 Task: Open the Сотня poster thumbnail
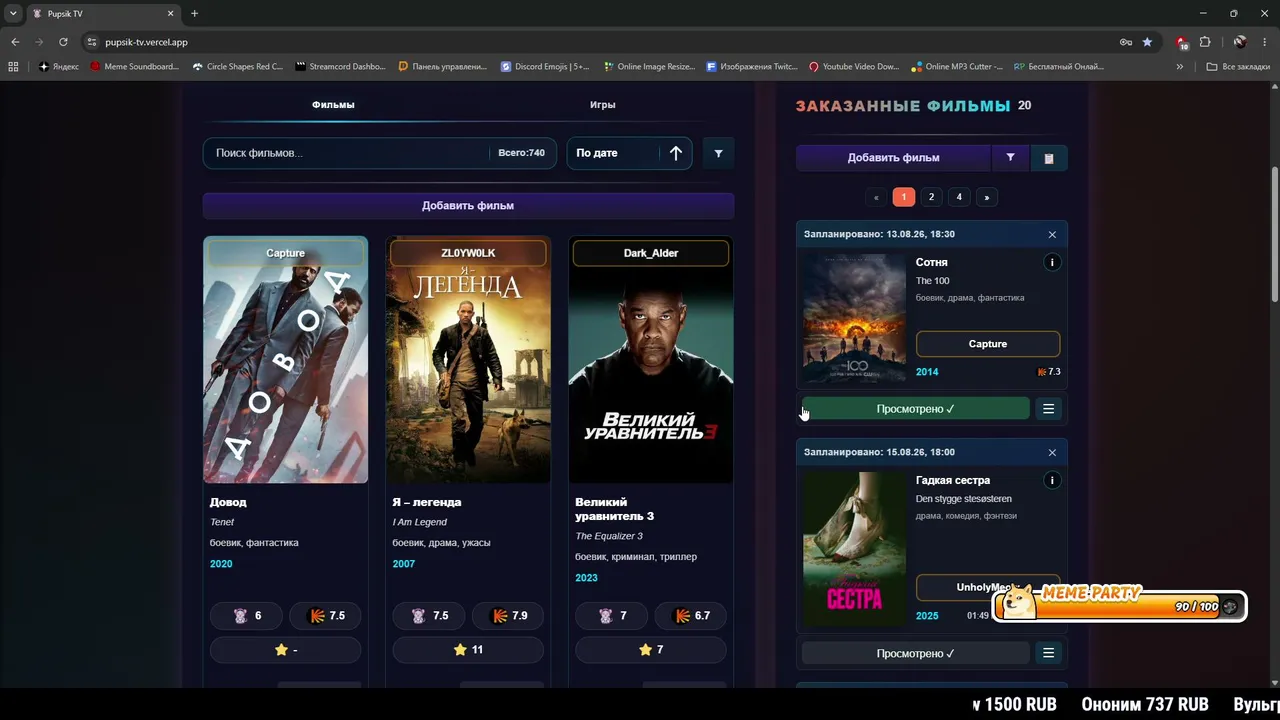[x=855, y=318]
